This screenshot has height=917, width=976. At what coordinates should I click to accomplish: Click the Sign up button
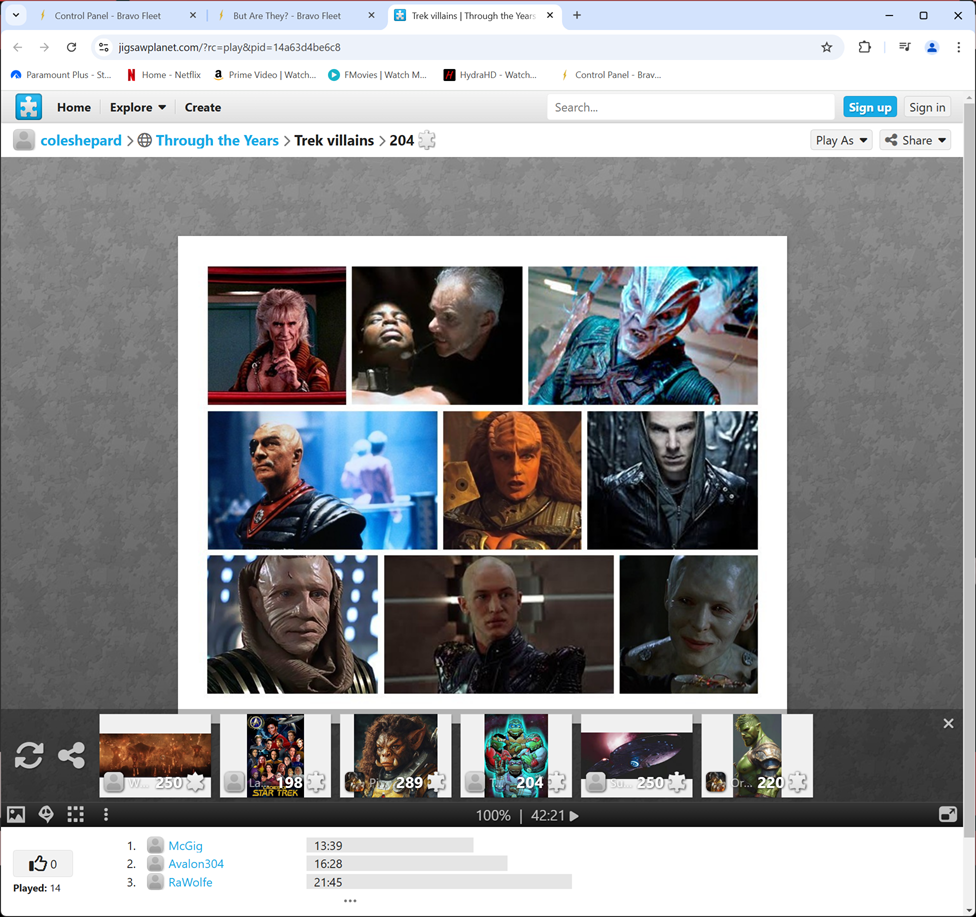tap(870, 107)
